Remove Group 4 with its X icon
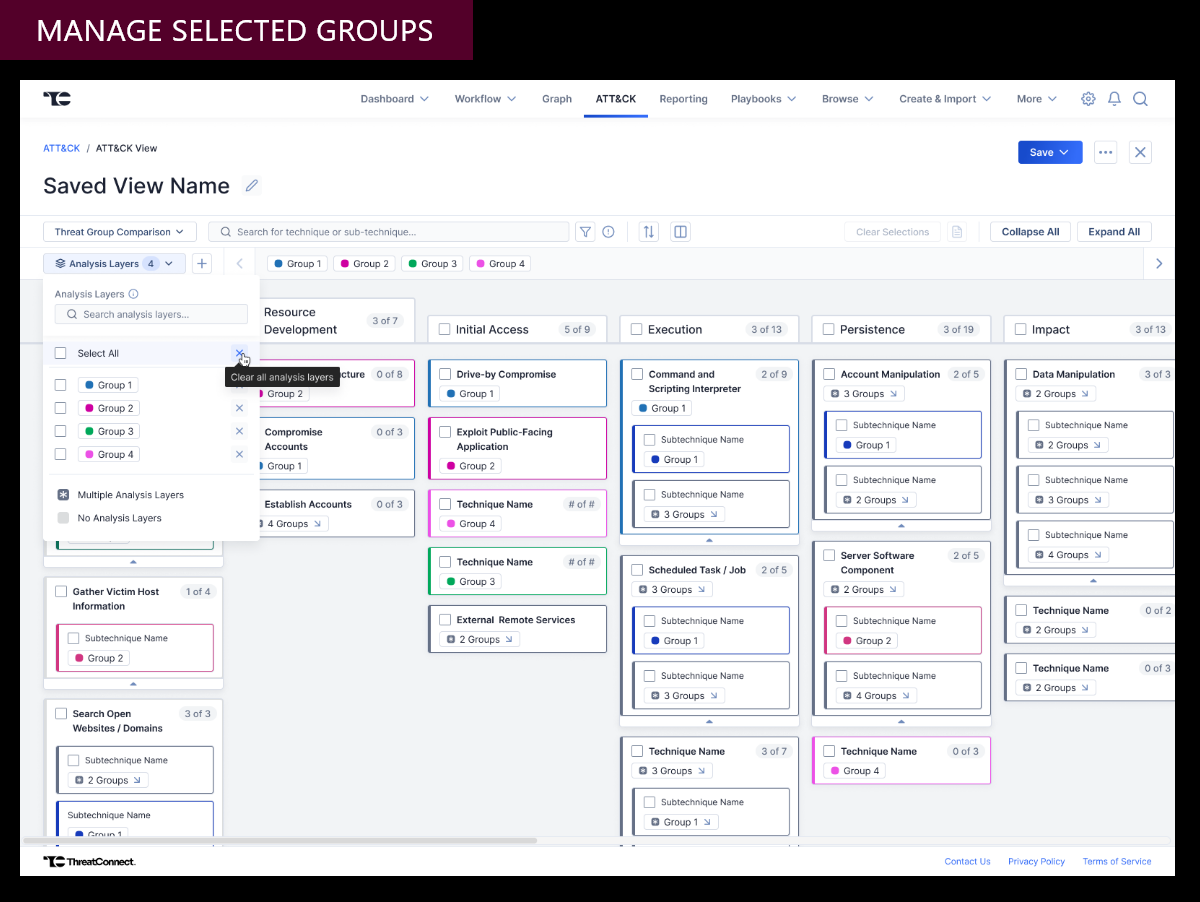1200x902 pixels. (239, 454)
